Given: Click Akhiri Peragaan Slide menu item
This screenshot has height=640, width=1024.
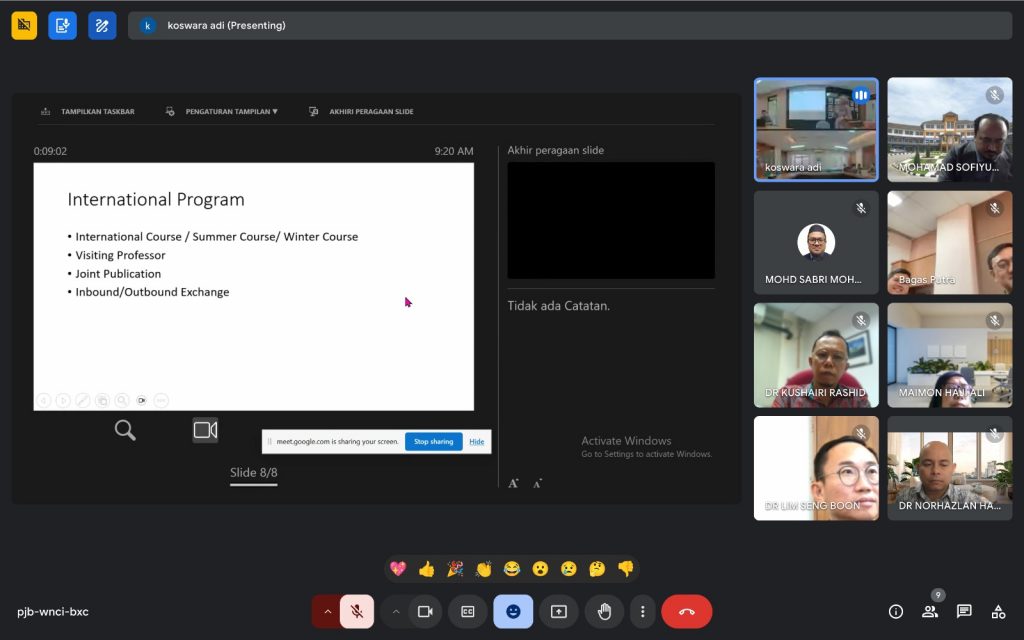Looking at the screenshot, I should click(362, 112).
